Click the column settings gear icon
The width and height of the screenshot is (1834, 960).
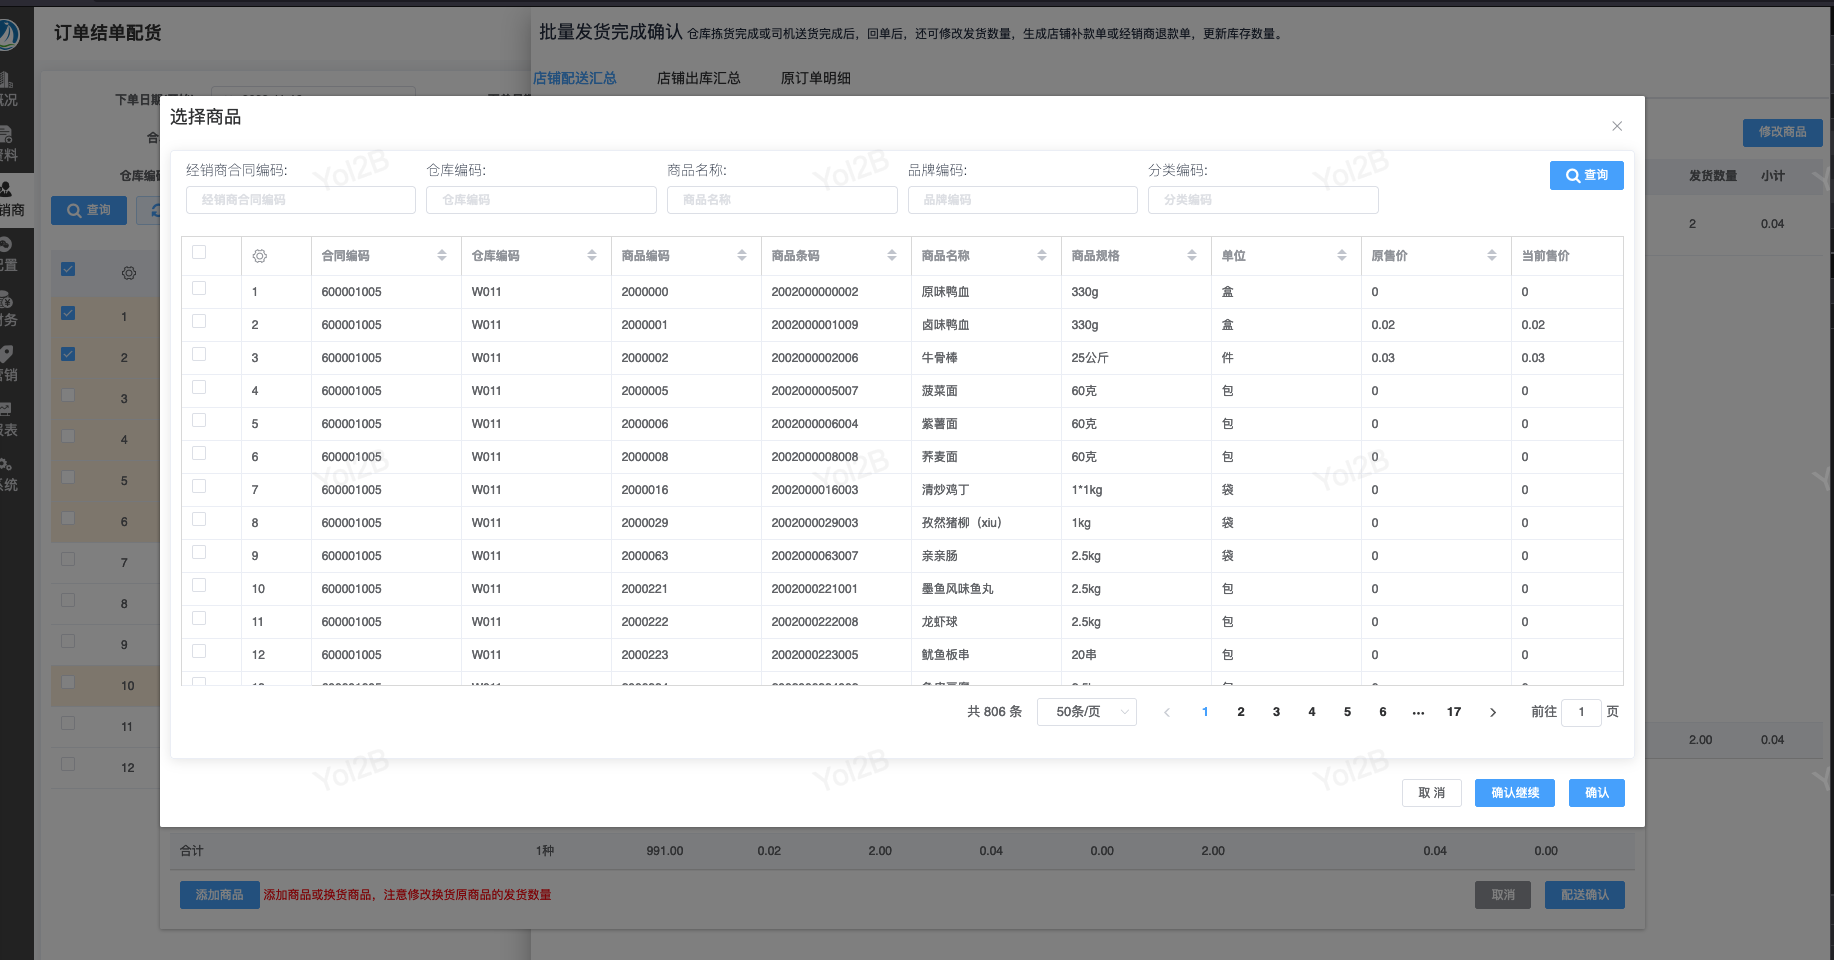click(260, 256)
